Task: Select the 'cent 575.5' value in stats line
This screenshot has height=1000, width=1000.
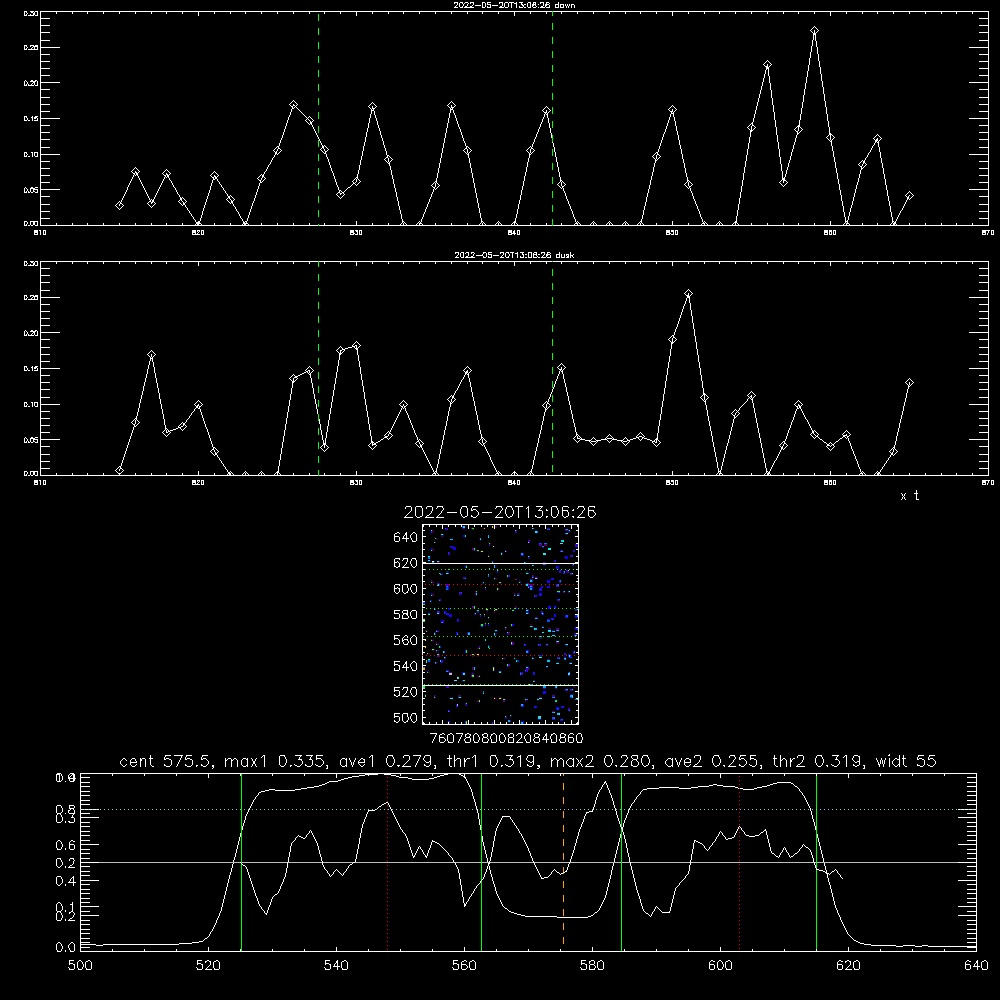Action: click(x=166, y=761)
